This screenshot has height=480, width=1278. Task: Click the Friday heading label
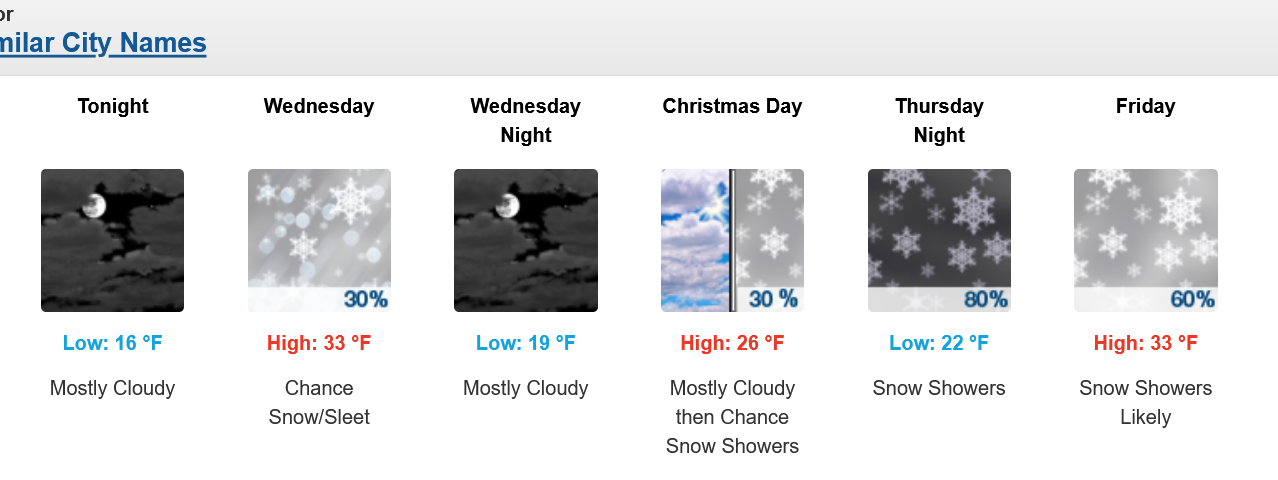(1146, 106)
